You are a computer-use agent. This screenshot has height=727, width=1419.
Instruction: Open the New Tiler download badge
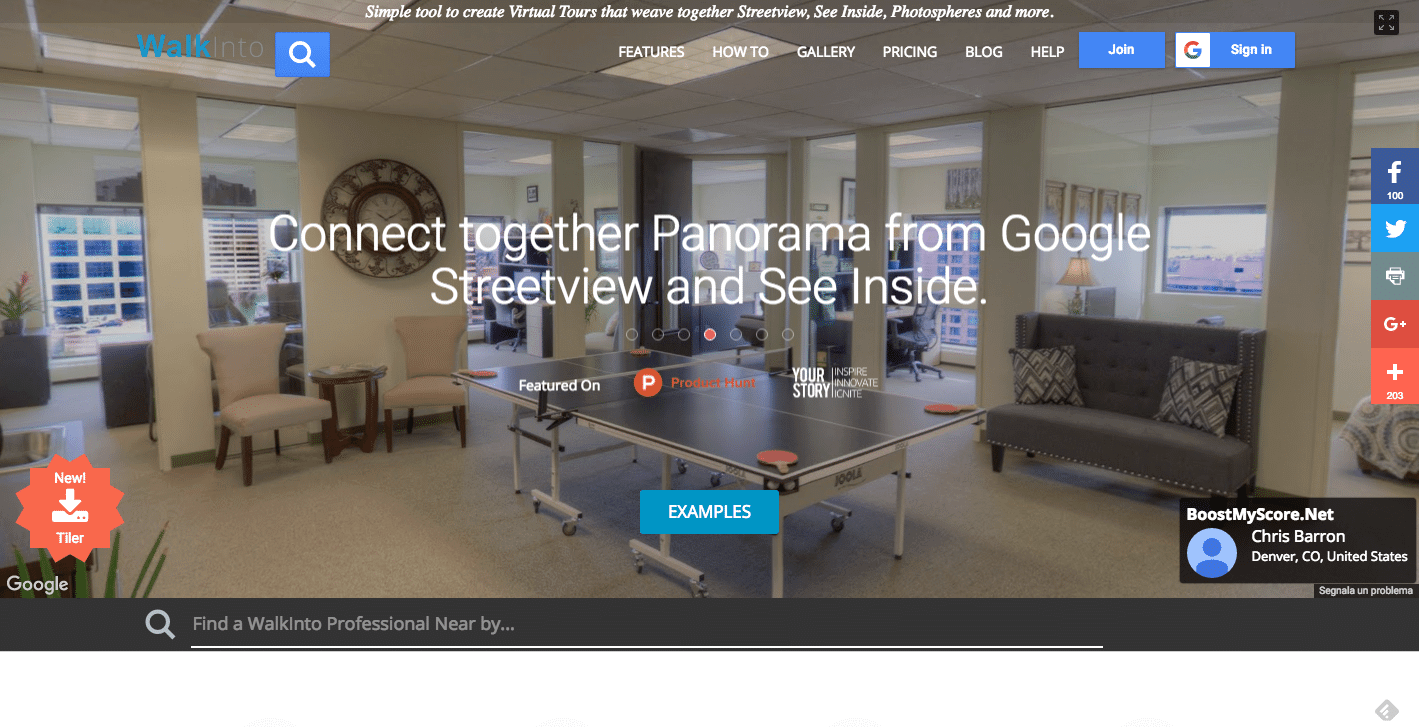click(70, 508)
